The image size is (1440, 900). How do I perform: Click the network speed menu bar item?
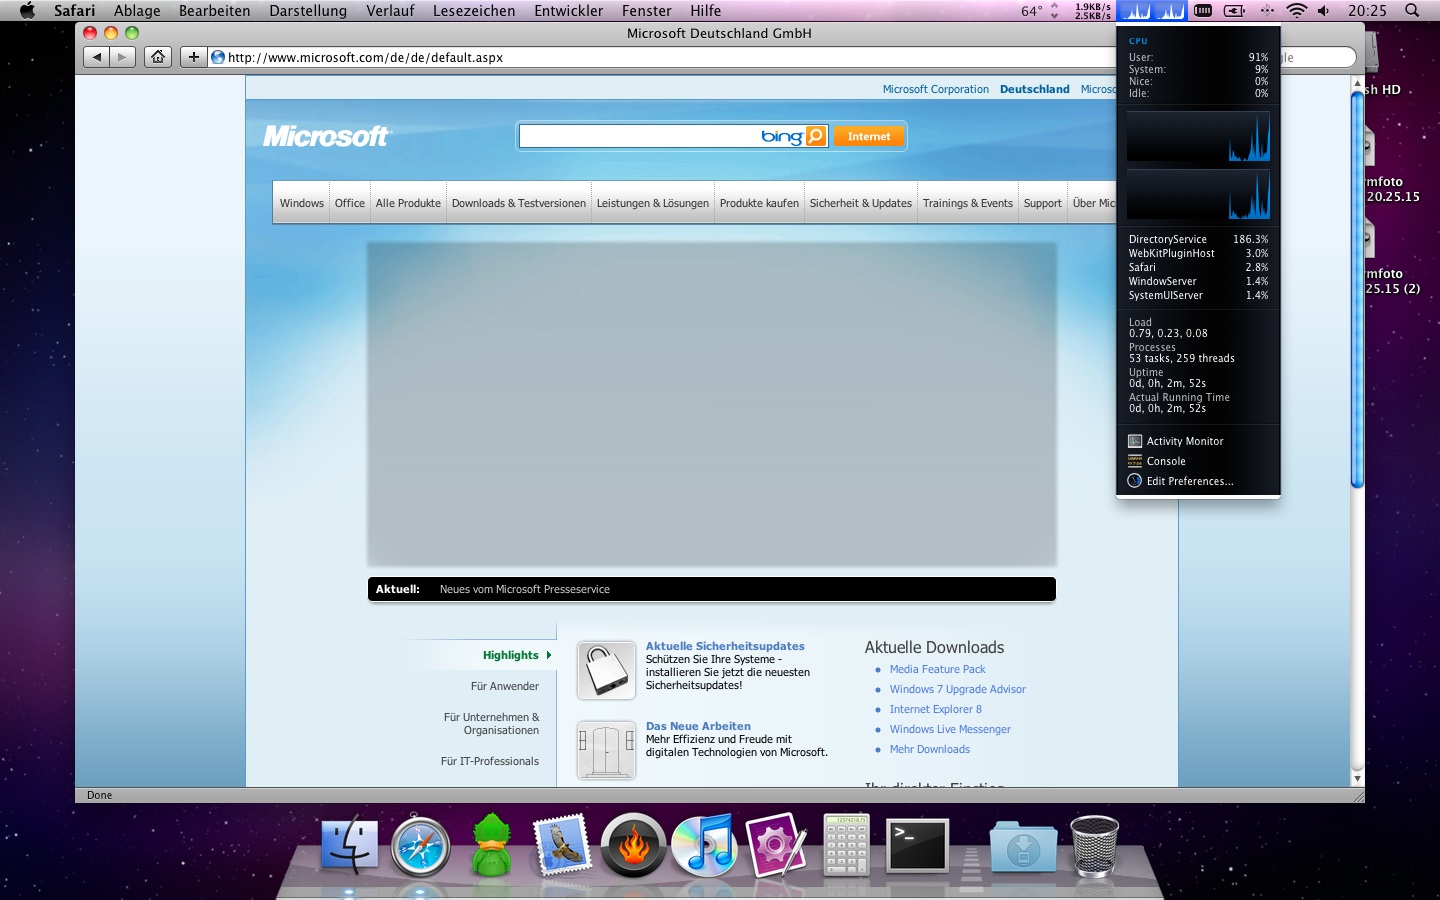click(1093, 10)
